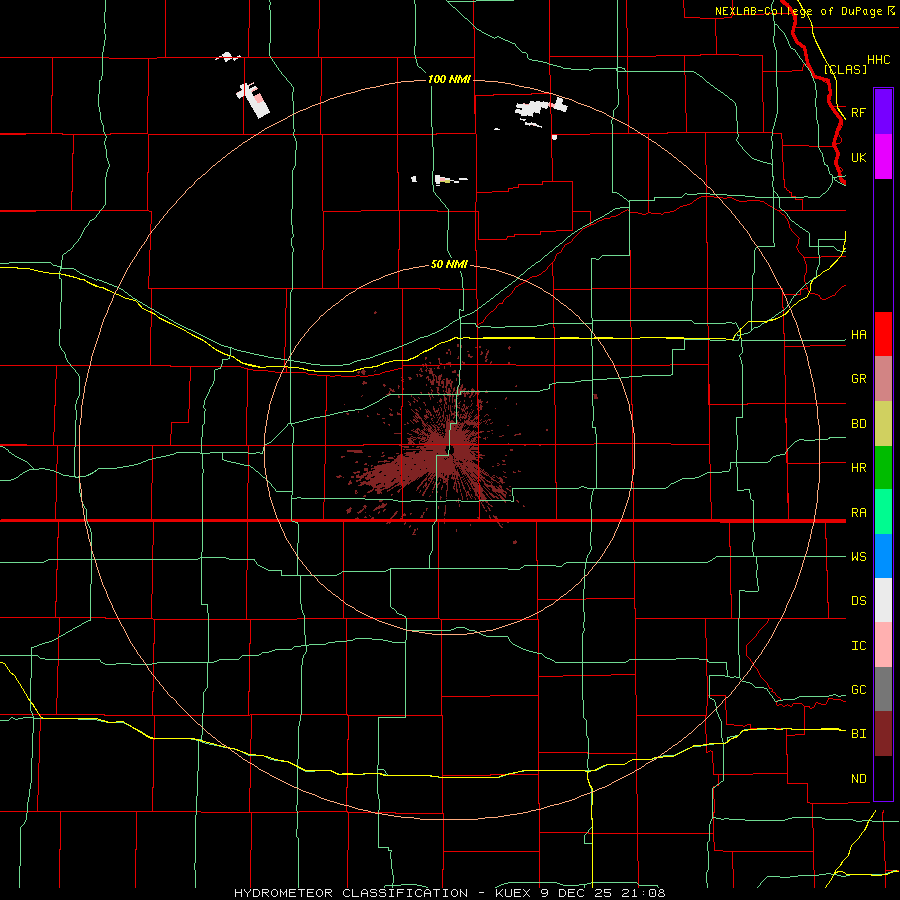Screen dimensions: 900x900
Task: Click the "RA" legend label
Action: pyautogui.click(x=859, y=513)
